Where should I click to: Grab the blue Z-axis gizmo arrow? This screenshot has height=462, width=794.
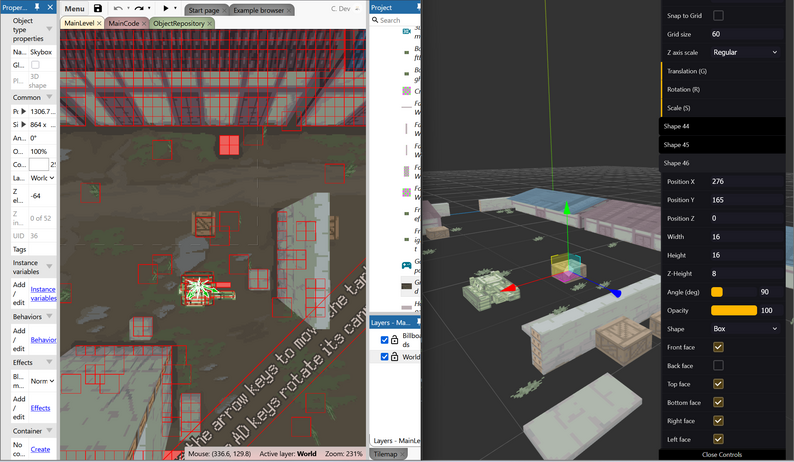pyautogui.click(x=615, y=293)
